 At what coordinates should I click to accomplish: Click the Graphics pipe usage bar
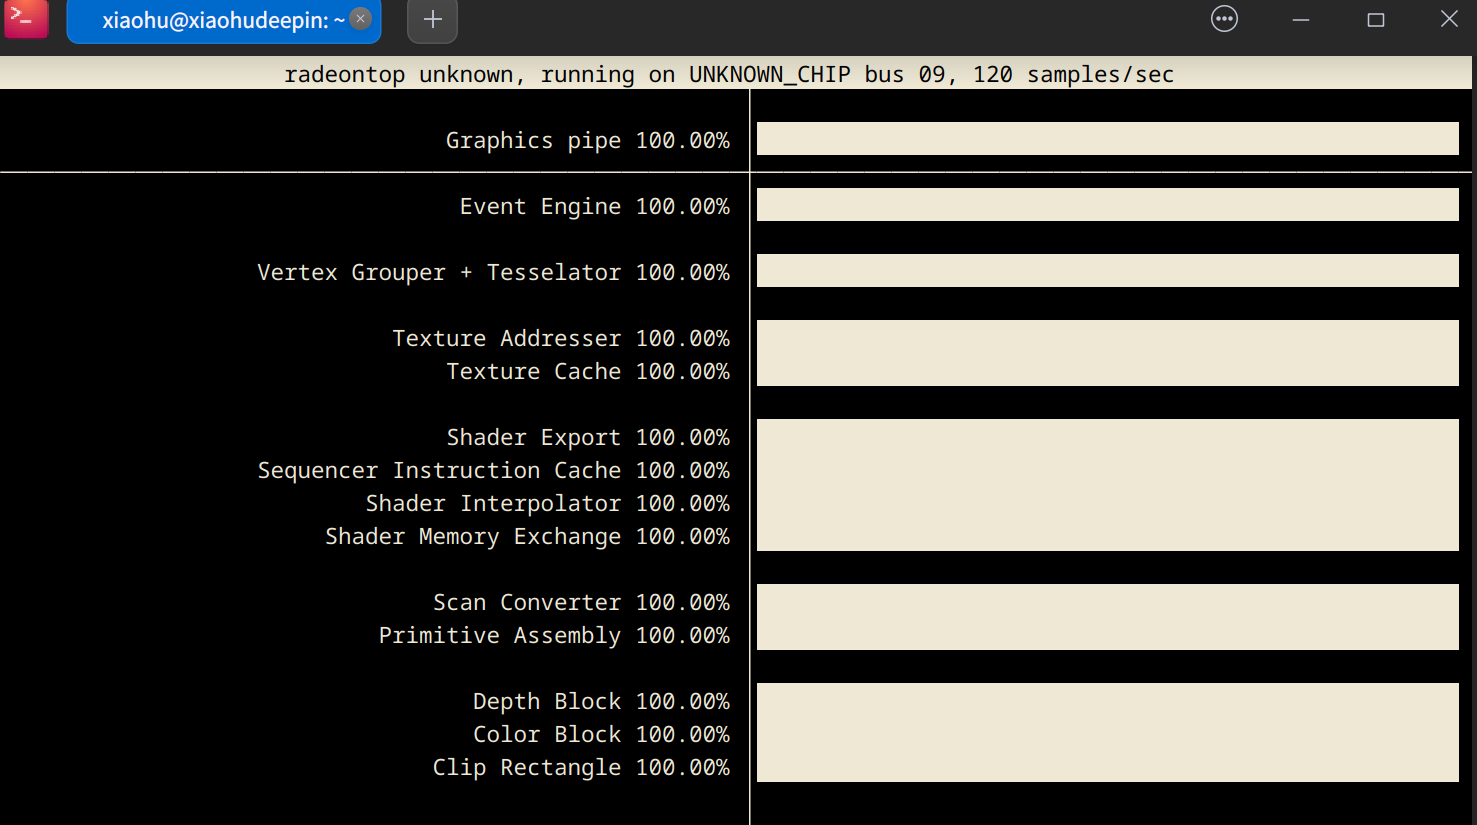[1107, 139]
